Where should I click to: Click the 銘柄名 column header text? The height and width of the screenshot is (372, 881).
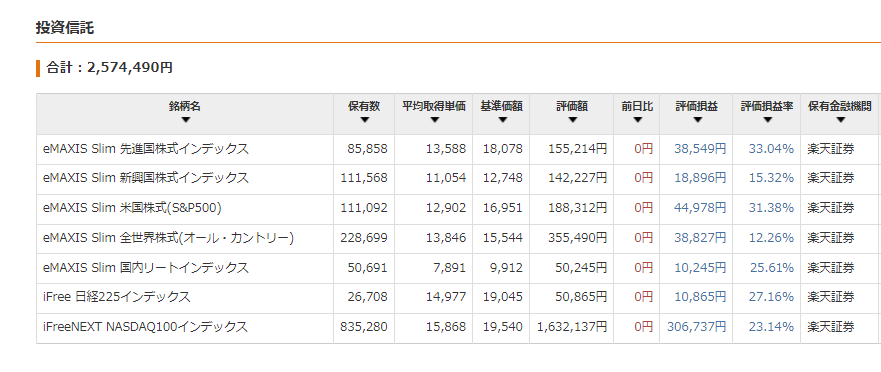coord(185,106)
